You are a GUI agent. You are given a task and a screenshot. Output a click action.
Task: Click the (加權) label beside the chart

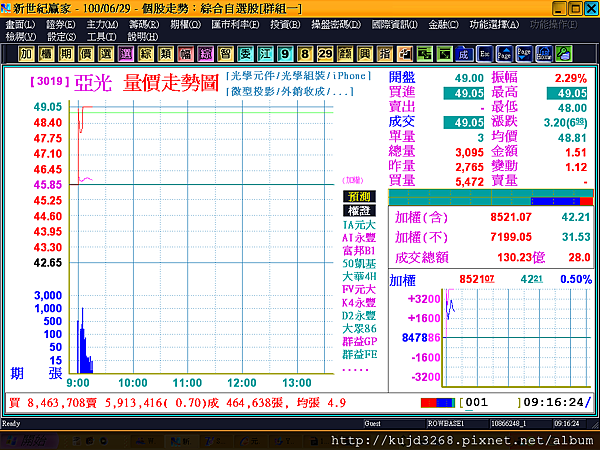[352, 180]
